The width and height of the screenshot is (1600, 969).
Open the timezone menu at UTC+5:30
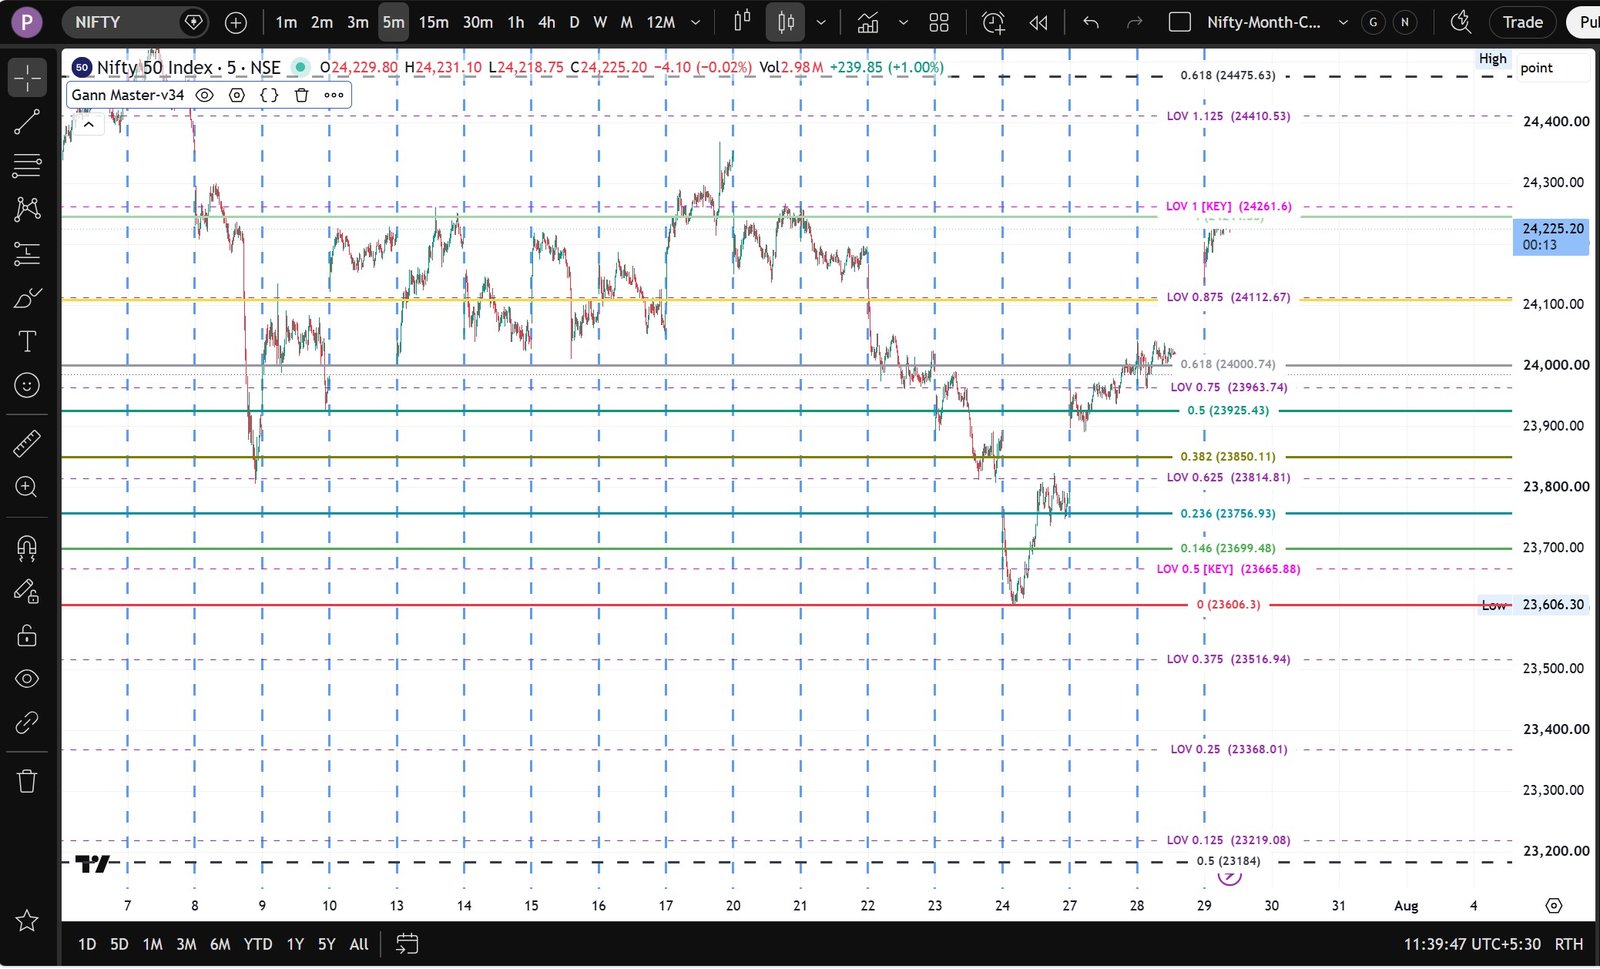[1472, 944]
